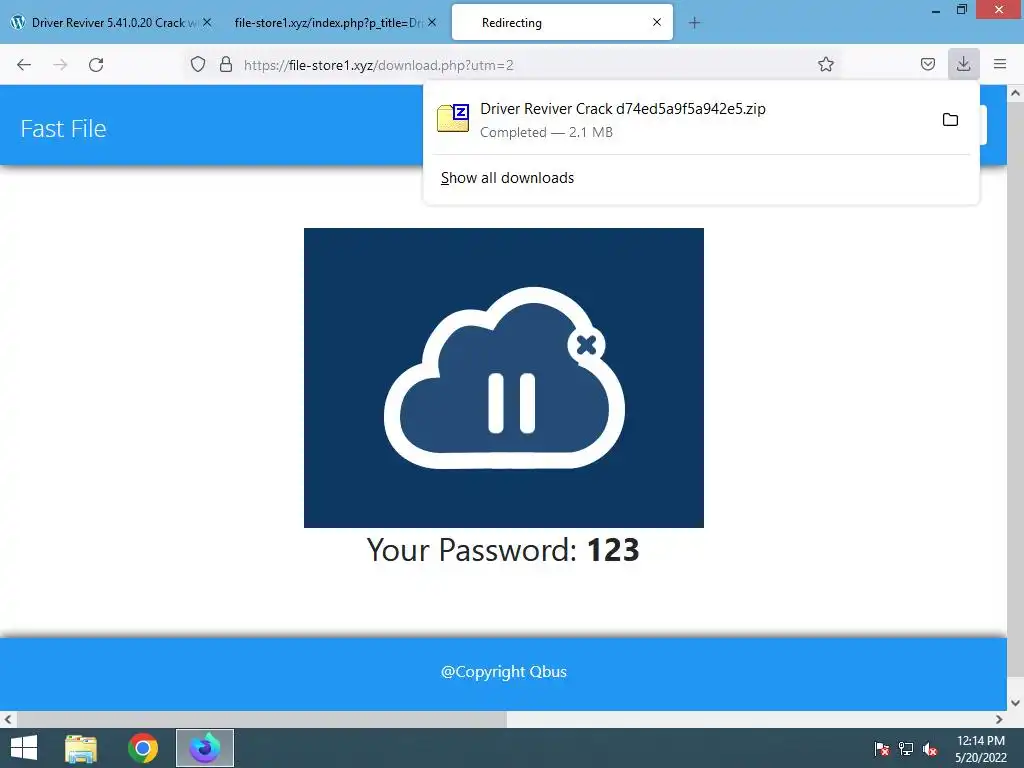Click the paused cloud download image

pyautogui.click(x=504, y=377)
